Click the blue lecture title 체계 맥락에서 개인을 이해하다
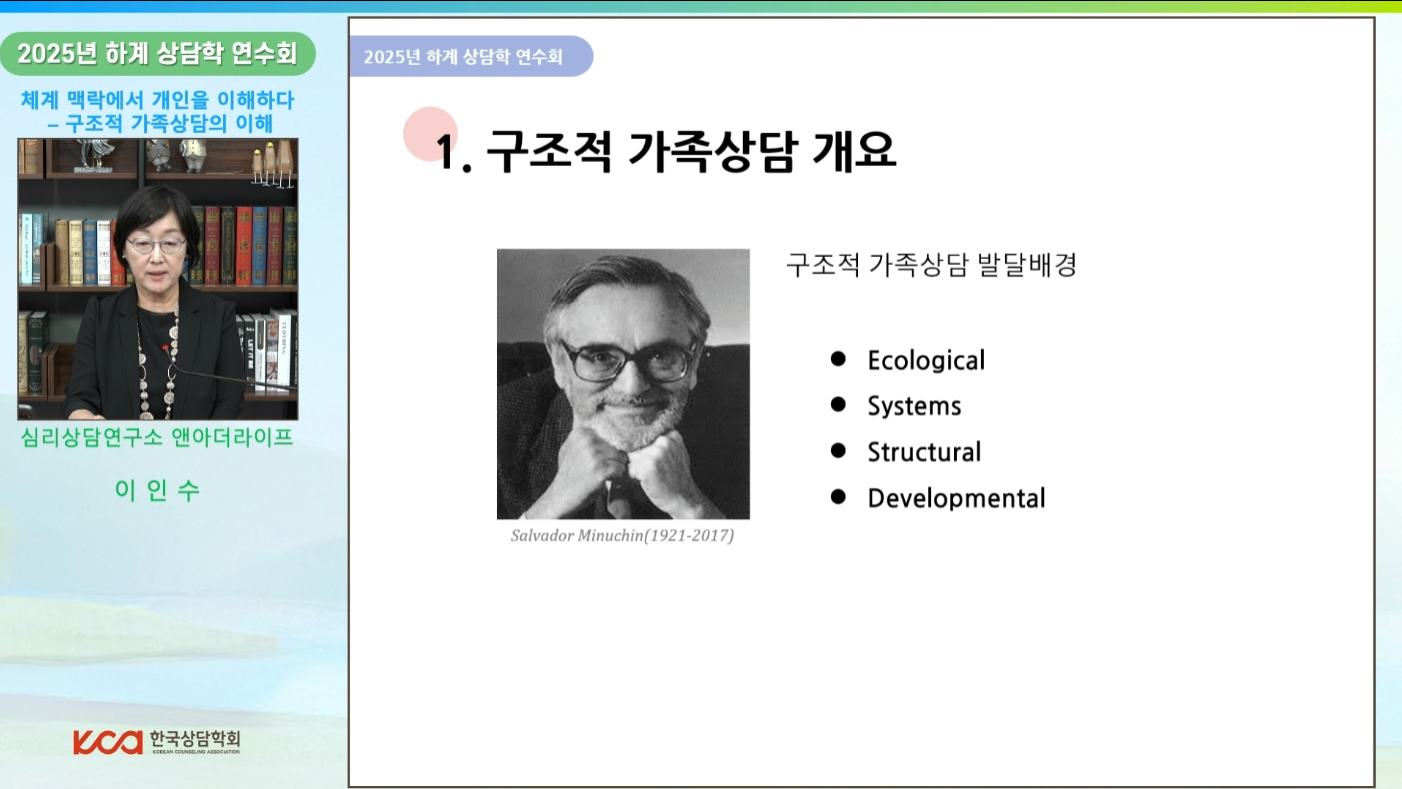 click(x=158, y=101)
